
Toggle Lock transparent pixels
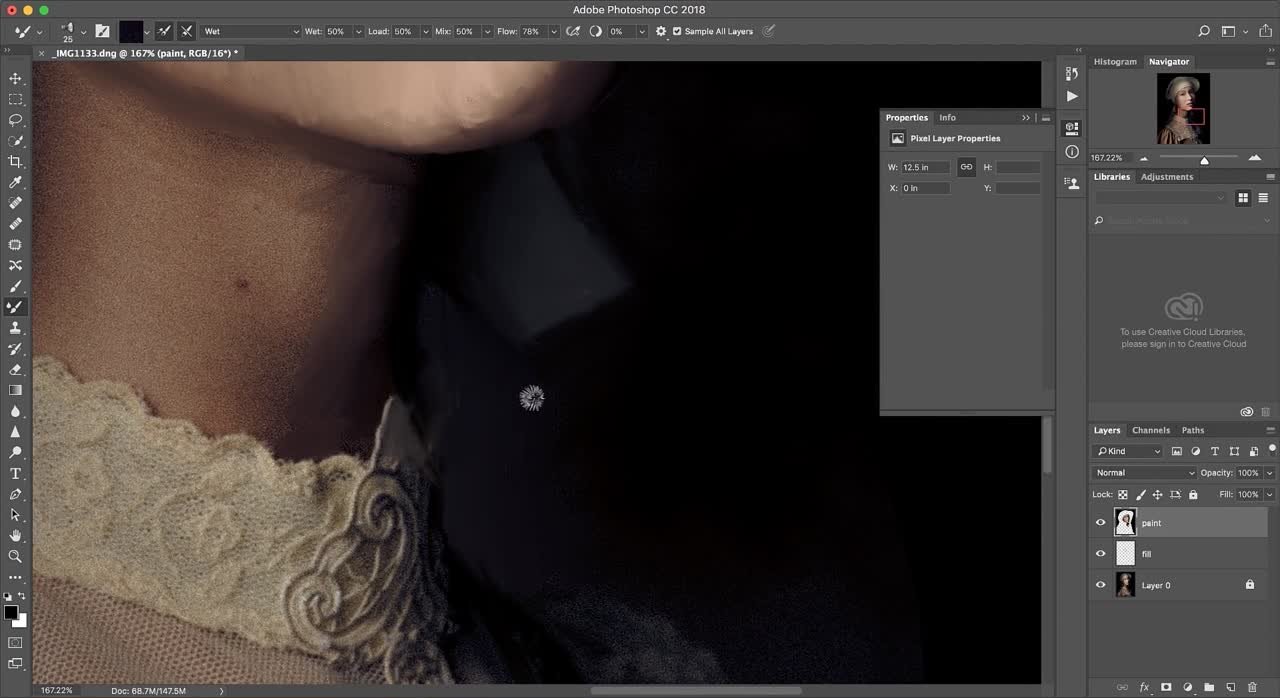pos(1123,494)
